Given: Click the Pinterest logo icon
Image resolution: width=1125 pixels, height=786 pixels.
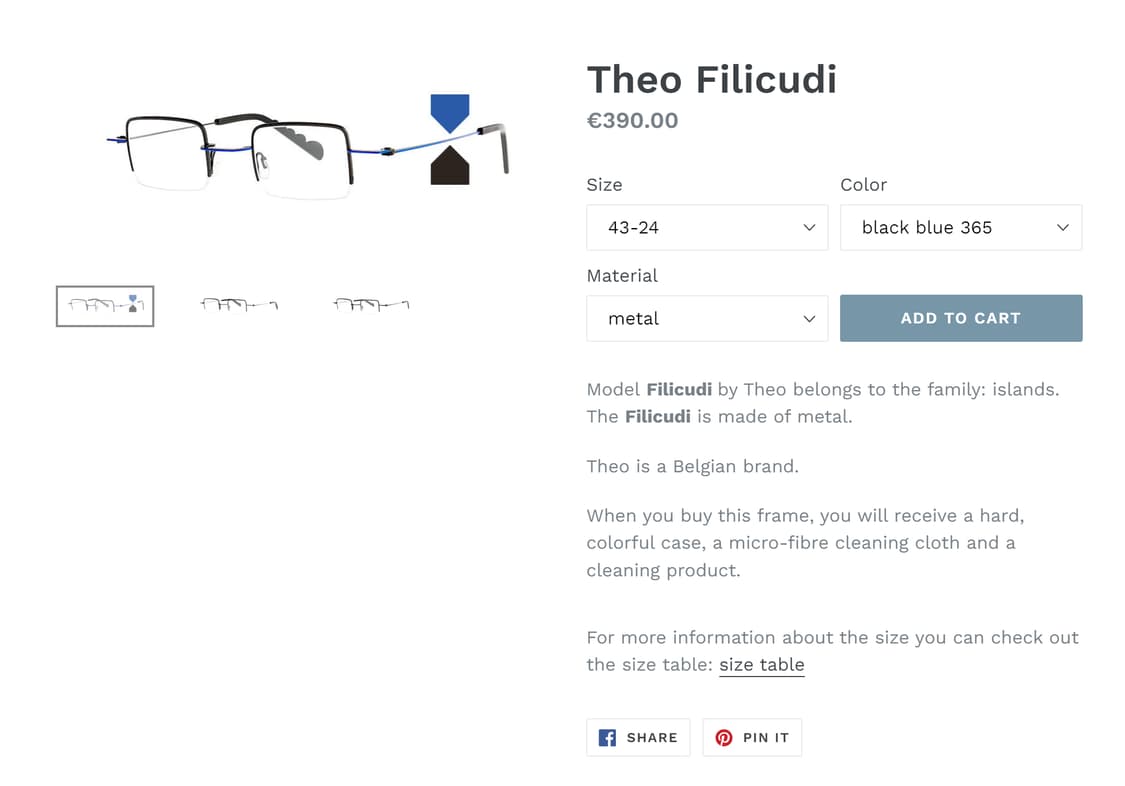Looking at the screenshot, I should tap(723, 738).
